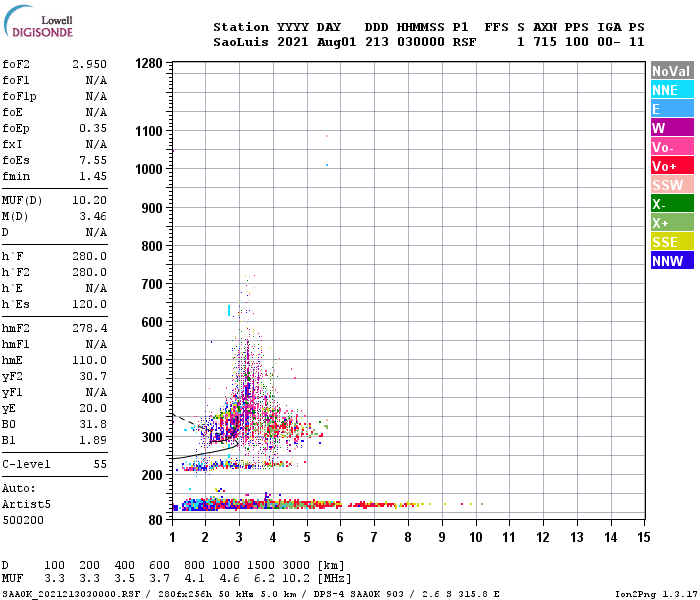Select the NNW blue legend swatch
This screenshot has width=700, height=600.
[672, 261]
